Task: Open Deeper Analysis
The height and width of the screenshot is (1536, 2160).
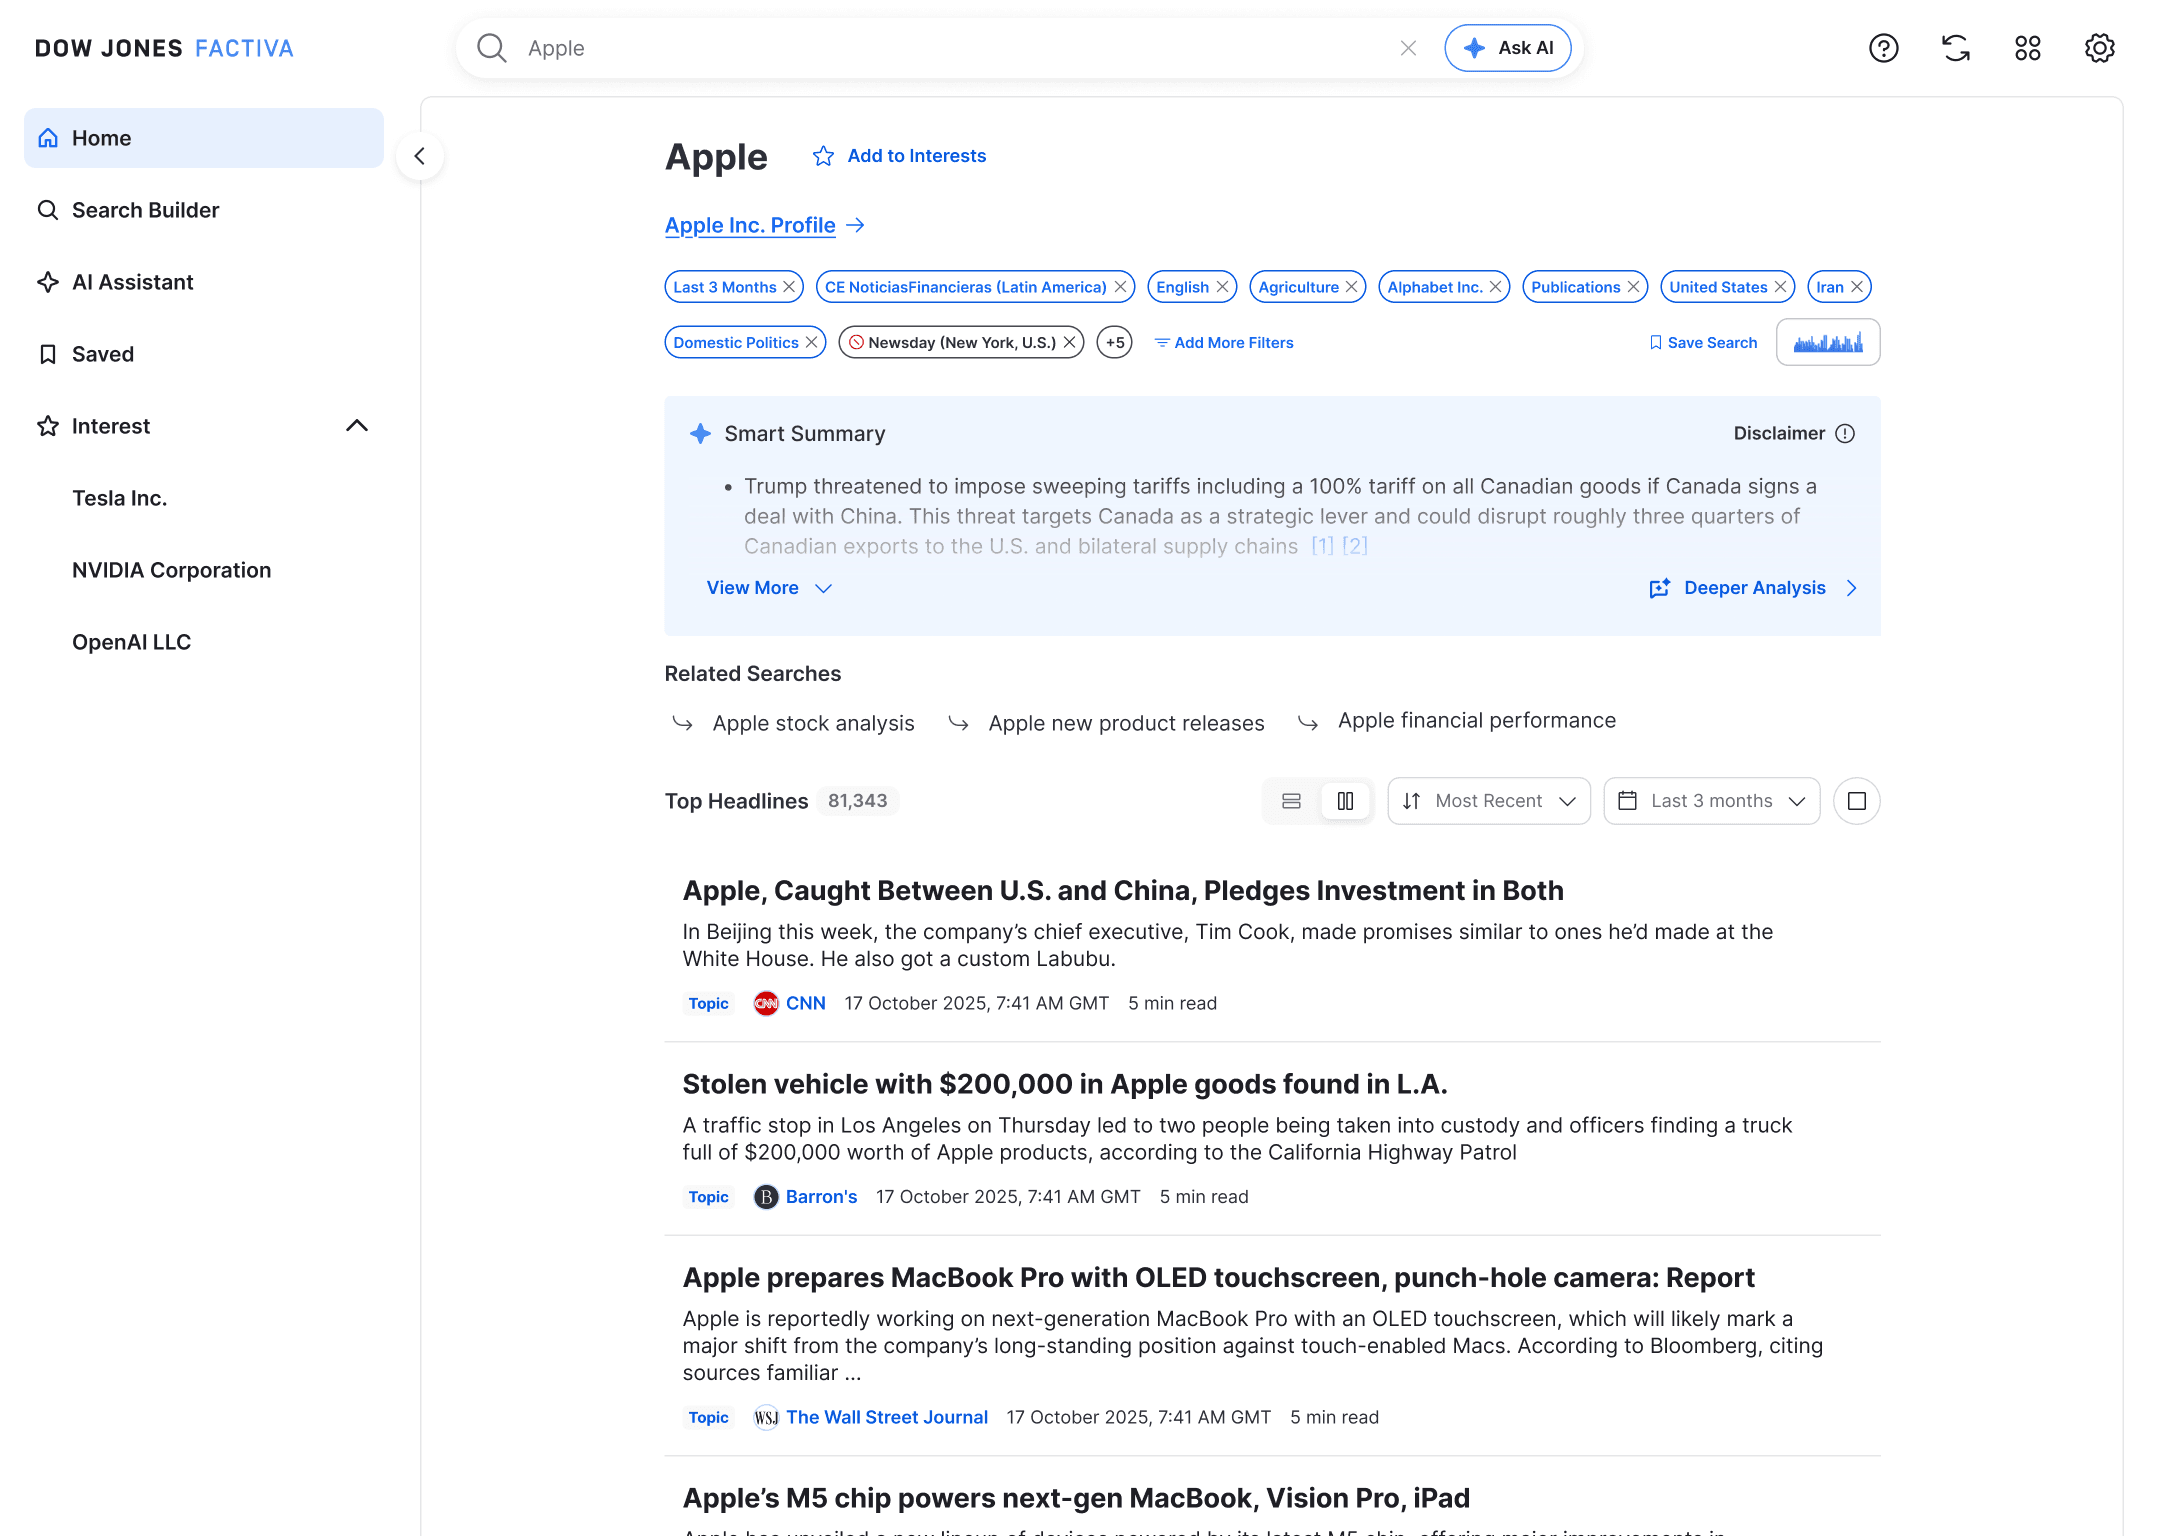Action: tap(1753, 588)
